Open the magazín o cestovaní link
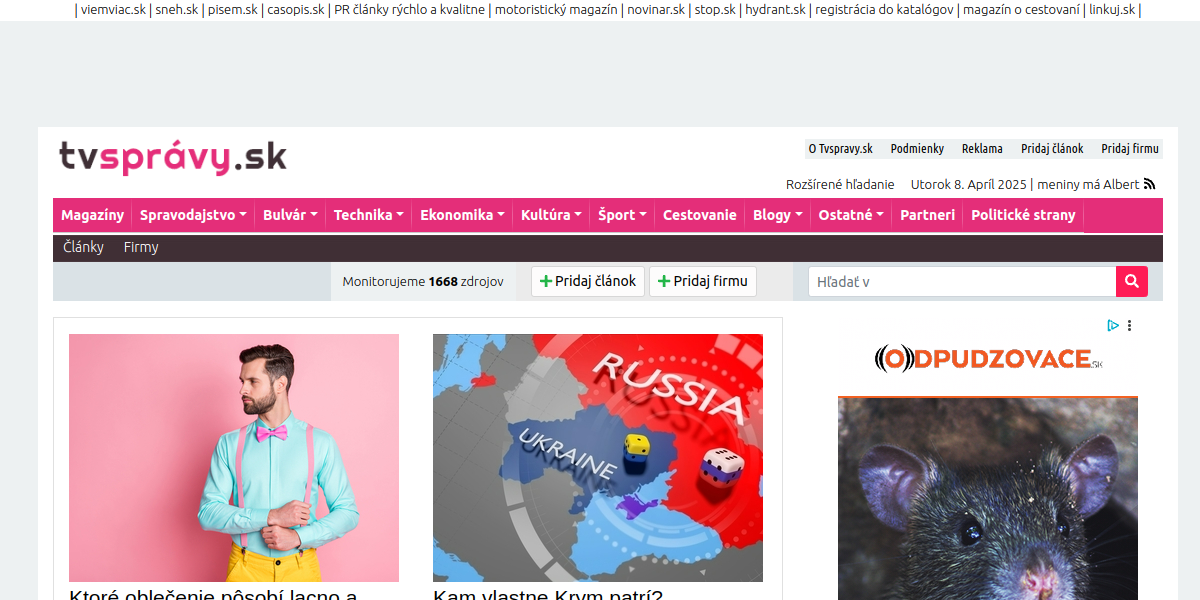Viewport: 1200px width, 600px height. [x=1022, y=10]
